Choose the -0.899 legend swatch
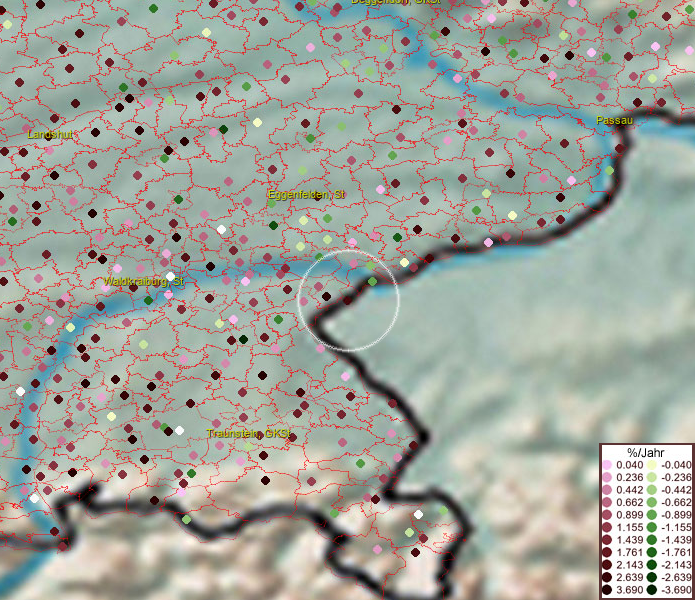Screen dimensions: 695x600 pyautogui.click(x=652, y=515)
